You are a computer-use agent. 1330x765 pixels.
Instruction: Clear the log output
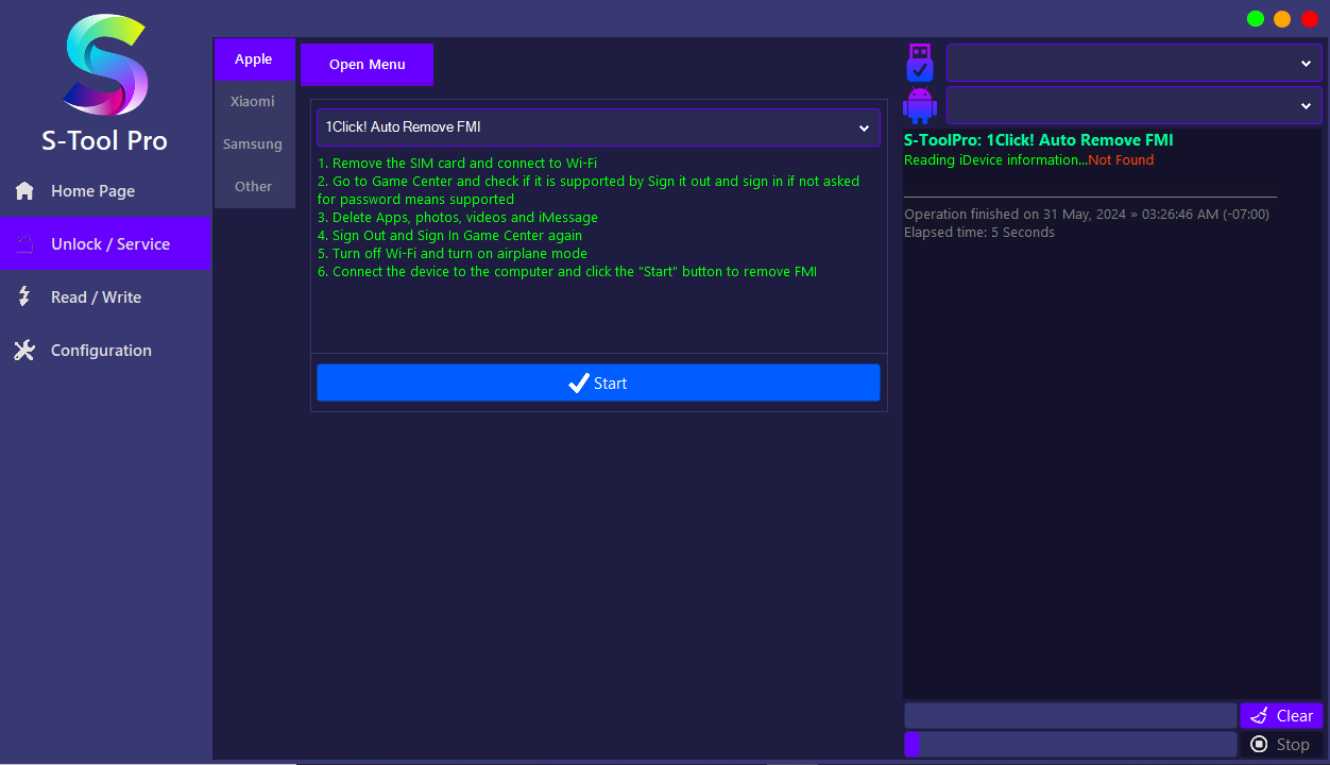pyautogui.click(x=1282, y=716)
